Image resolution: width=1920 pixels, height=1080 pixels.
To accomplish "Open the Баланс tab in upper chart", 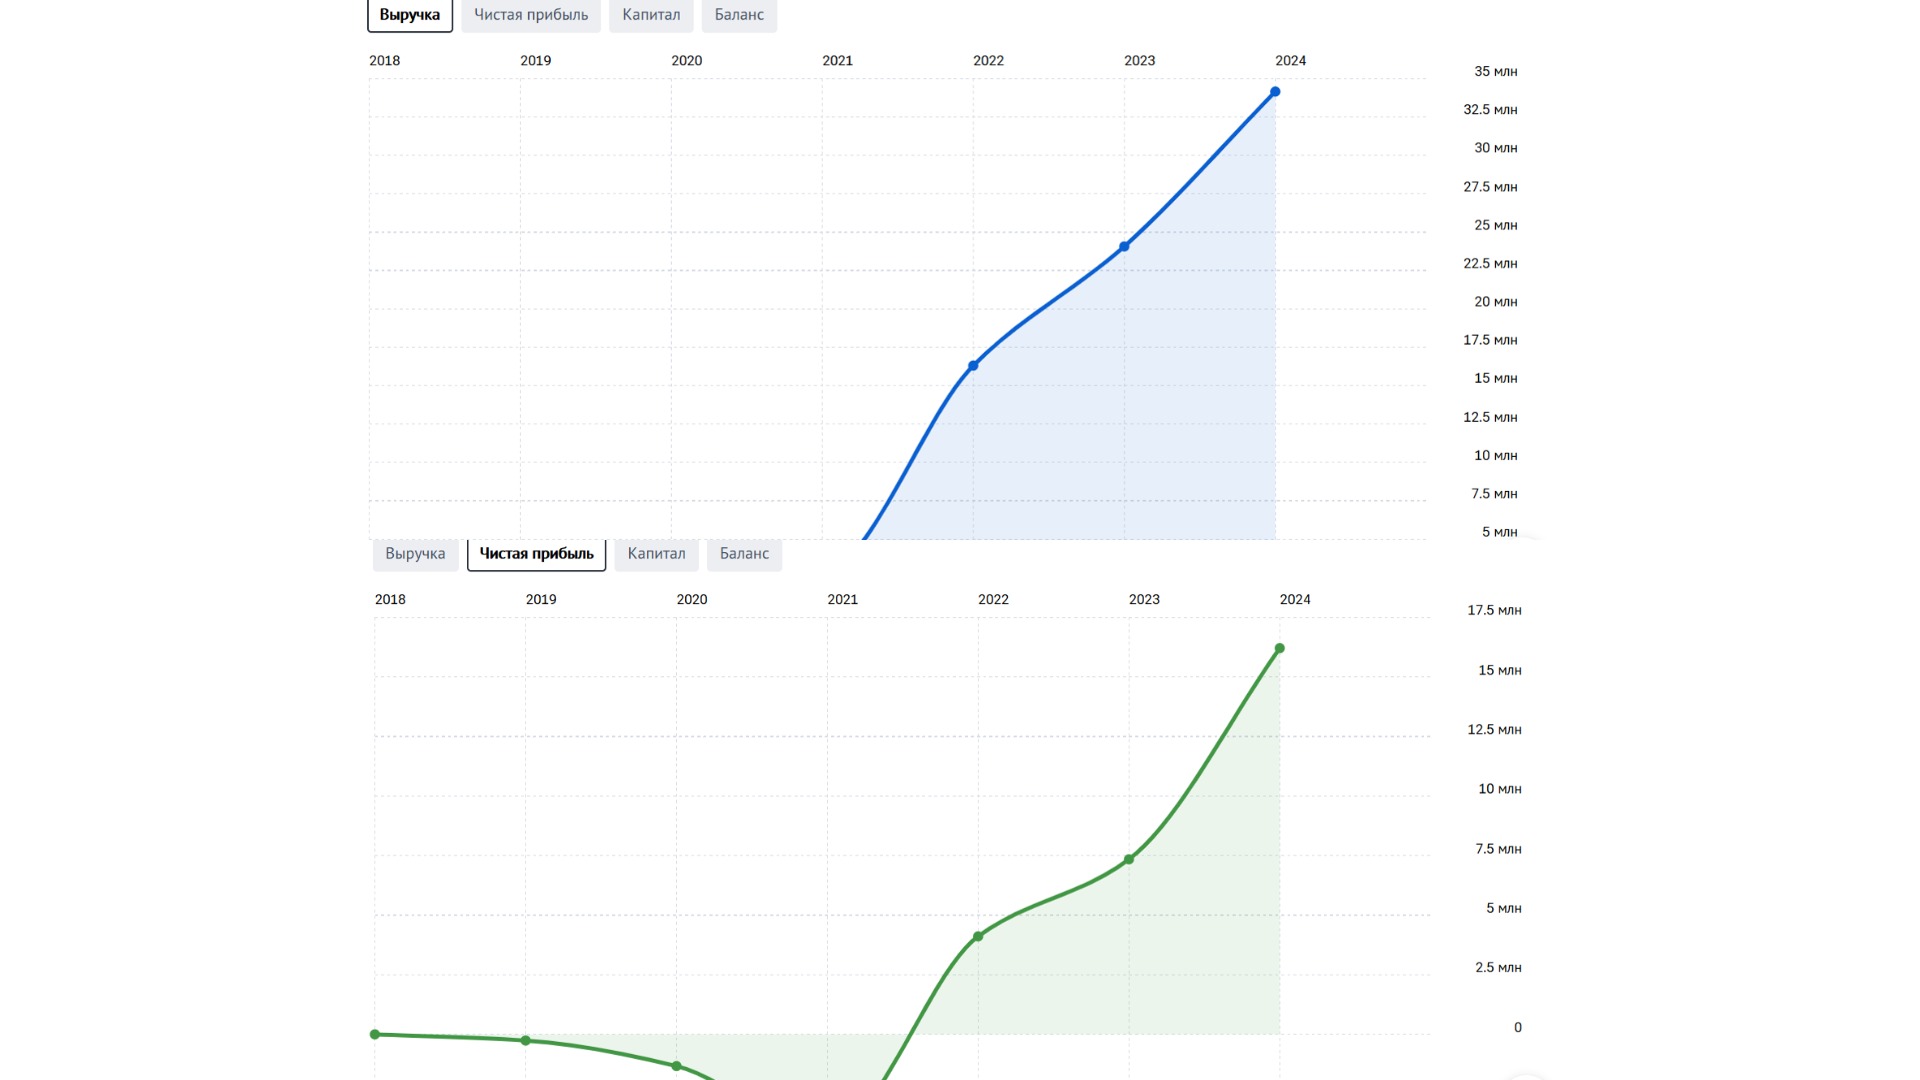I will [x=739, y=15].
